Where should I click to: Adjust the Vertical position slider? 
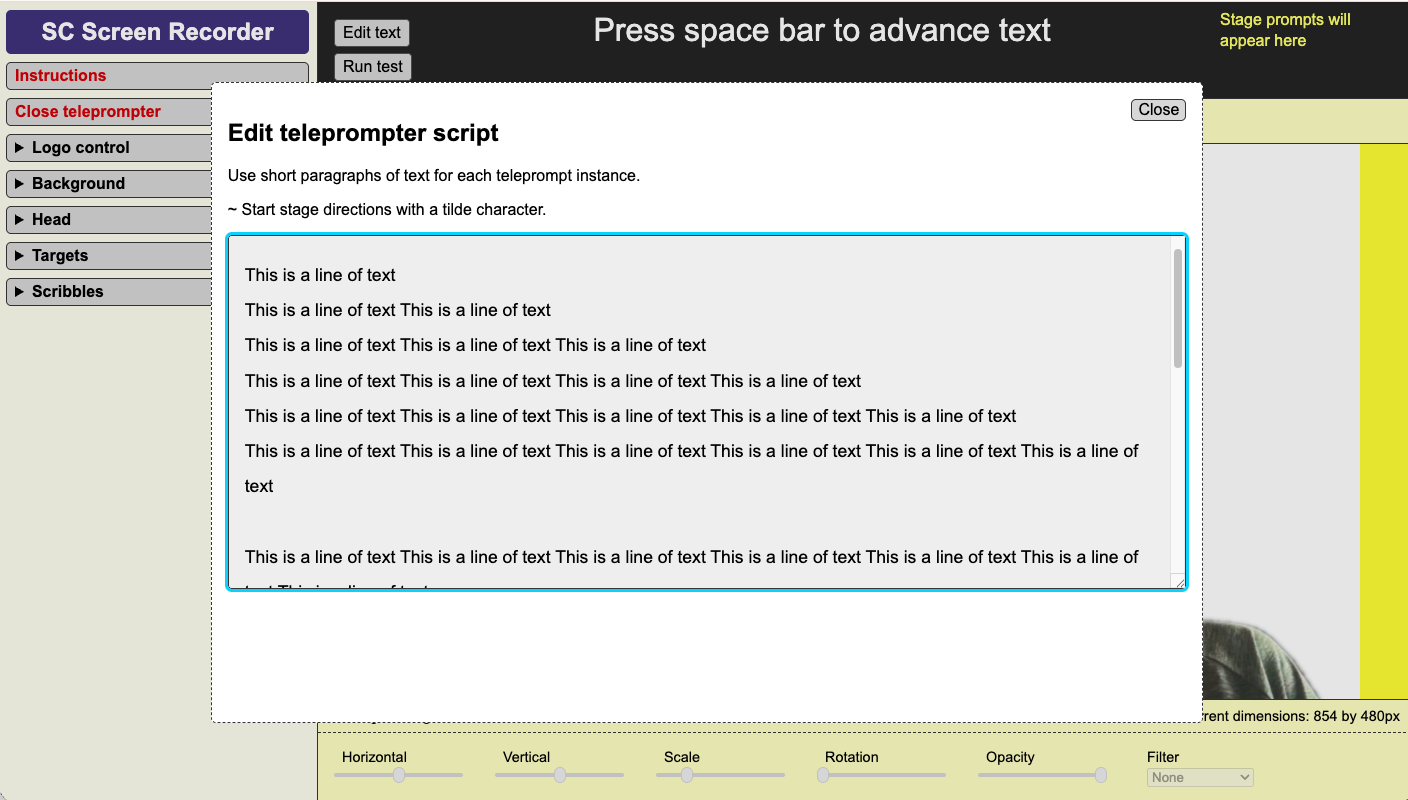pos(559,775)
